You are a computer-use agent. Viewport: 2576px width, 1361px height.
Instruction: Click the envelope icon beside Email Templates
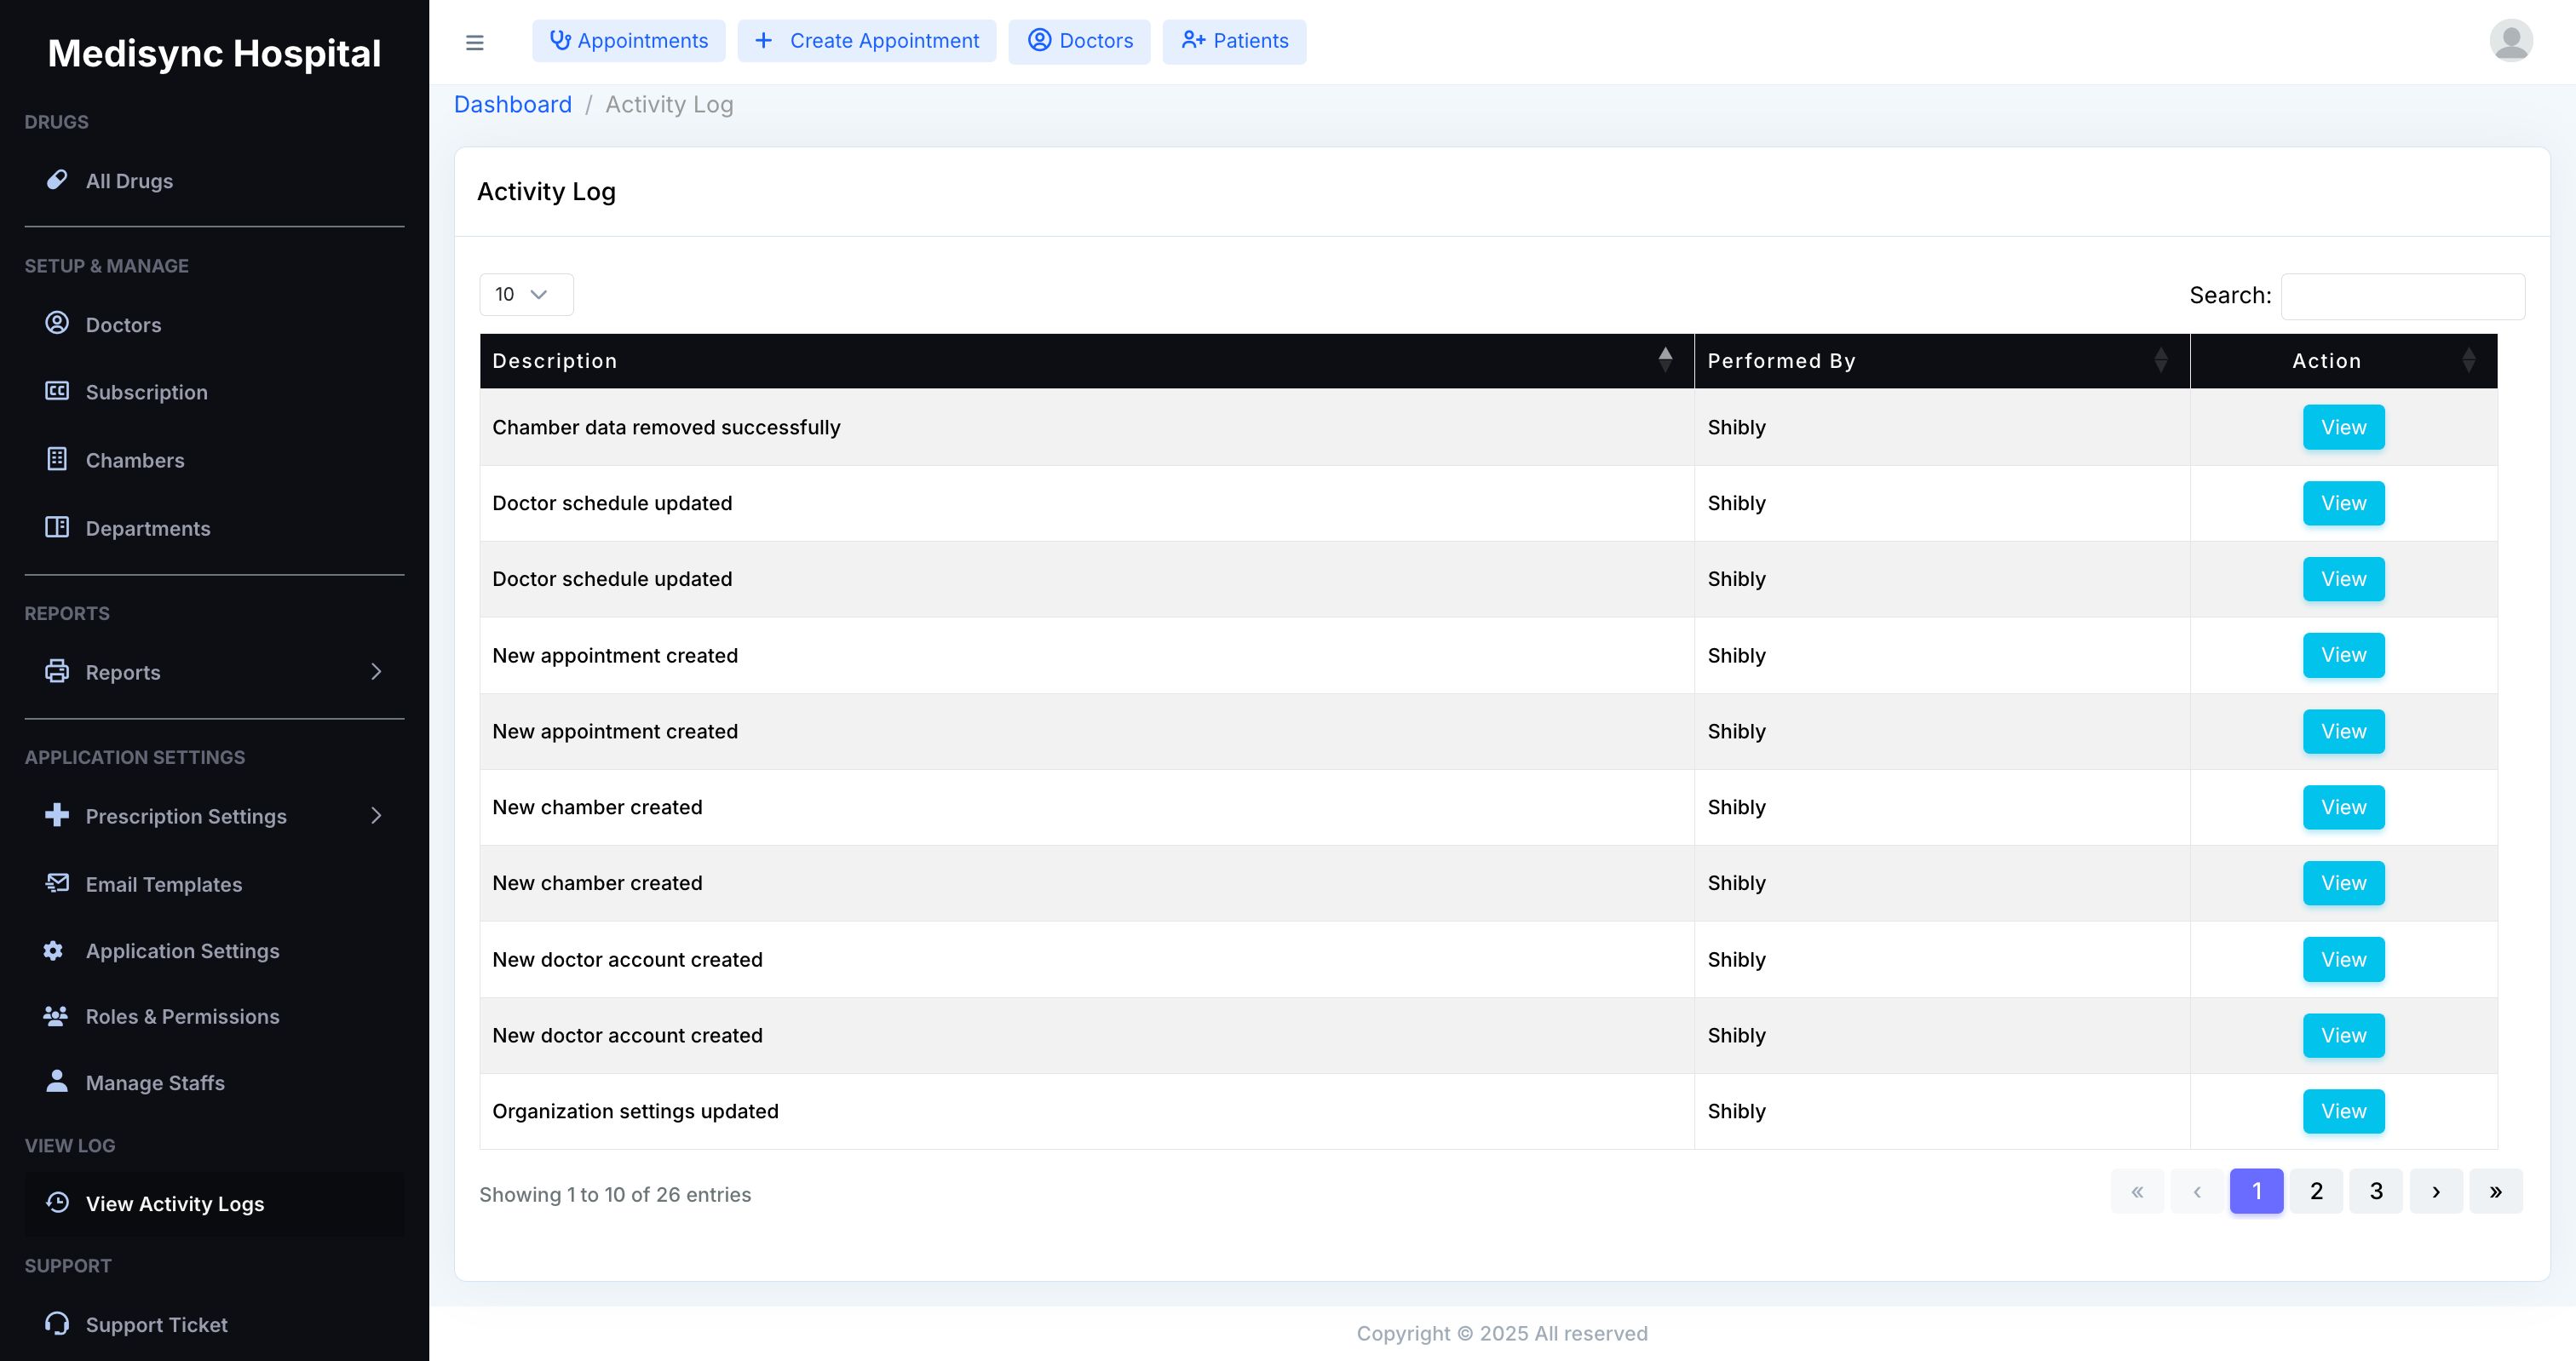point(57,883)
